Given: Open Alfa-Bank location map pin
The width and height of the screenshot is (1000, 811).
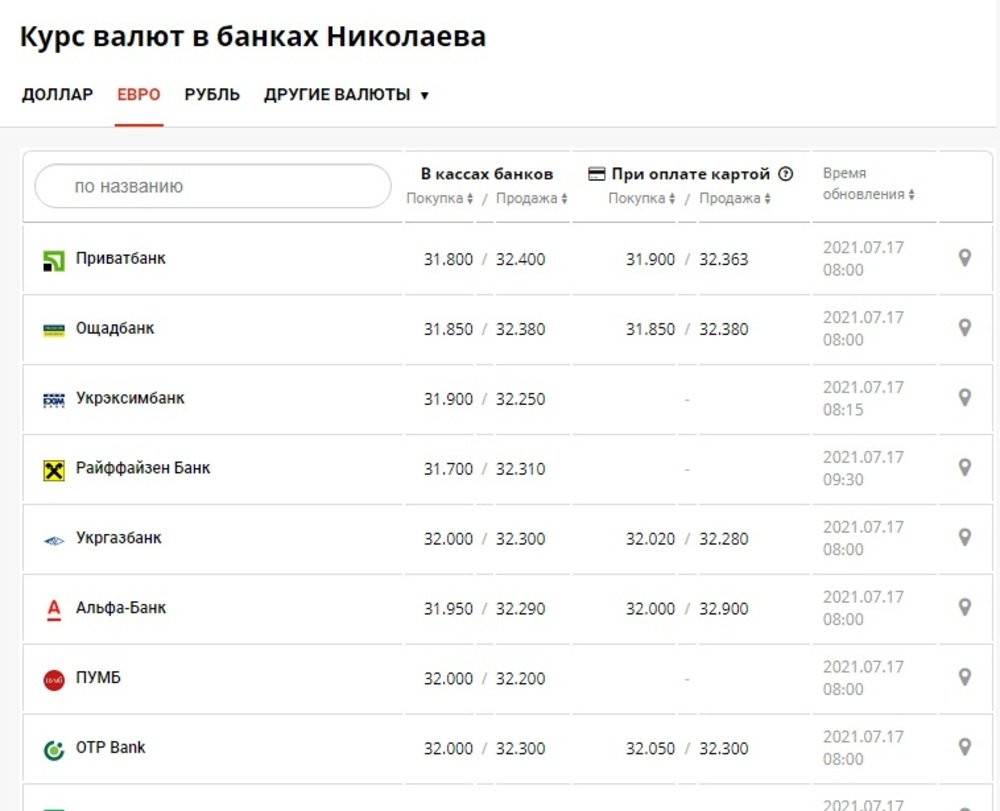Looking at the screenshot, I should coord(965,608).
